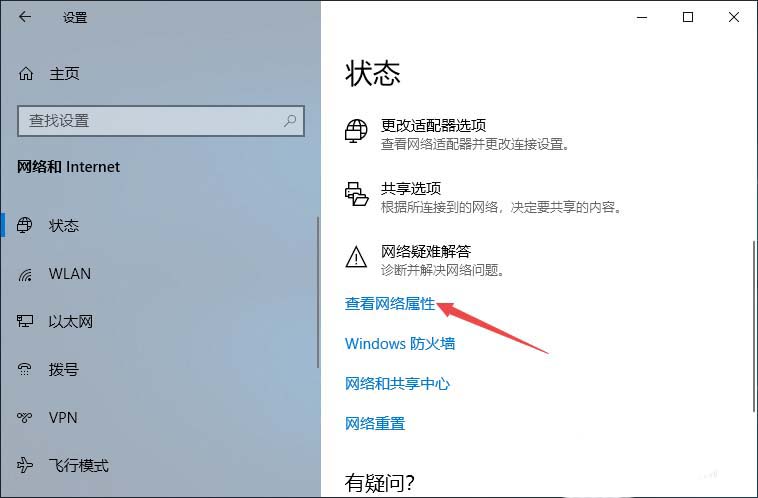This screenshot has height=498, width=758.
Task: Open the 查看网络属性 link
Action: (x=390, y=304)
